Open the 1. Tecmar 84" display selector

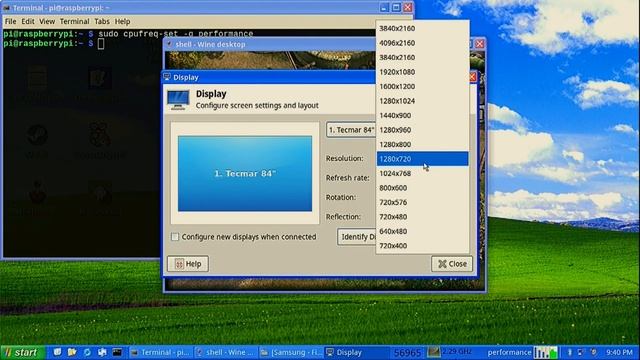coord(351,130)
